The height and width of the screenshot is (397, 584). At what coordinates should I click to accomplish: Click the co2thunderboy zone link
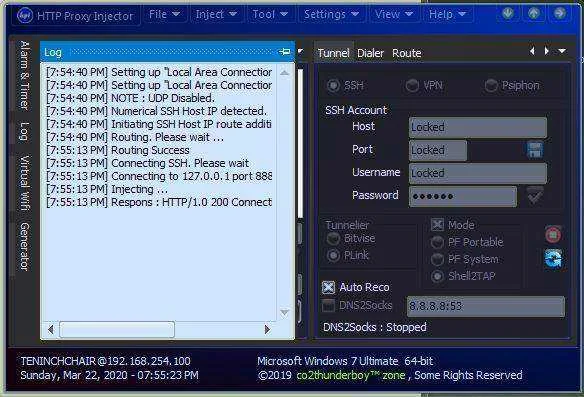(350, 375)
